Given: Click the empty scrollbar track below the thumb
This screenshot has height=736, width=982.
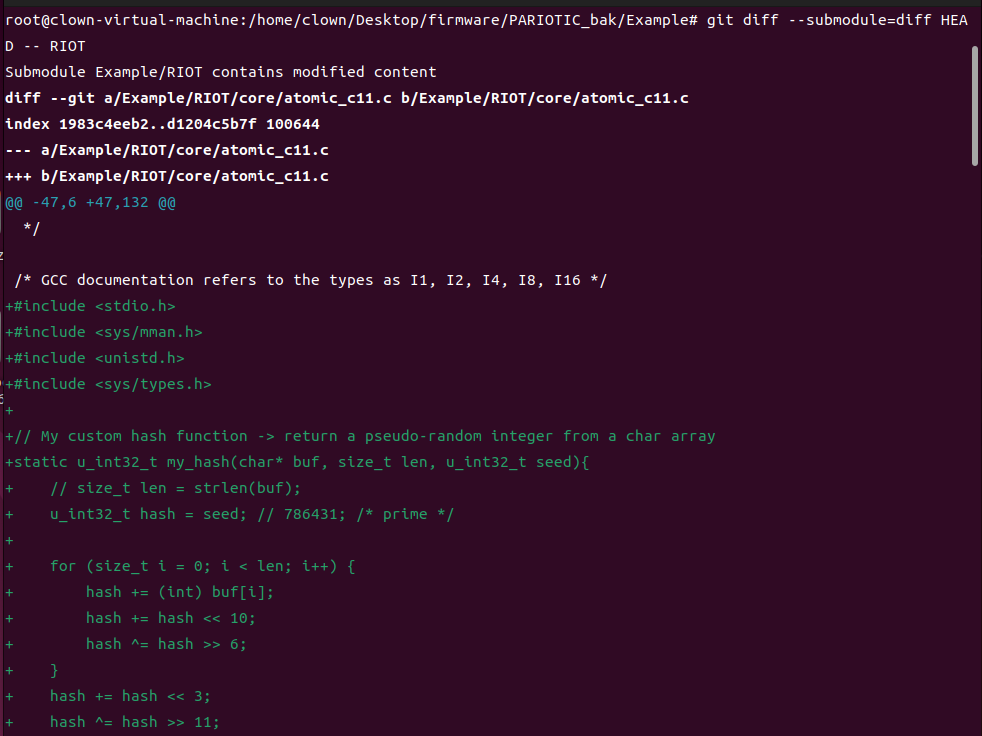Looking at the screenshot, I should click(x=975, y=450).
